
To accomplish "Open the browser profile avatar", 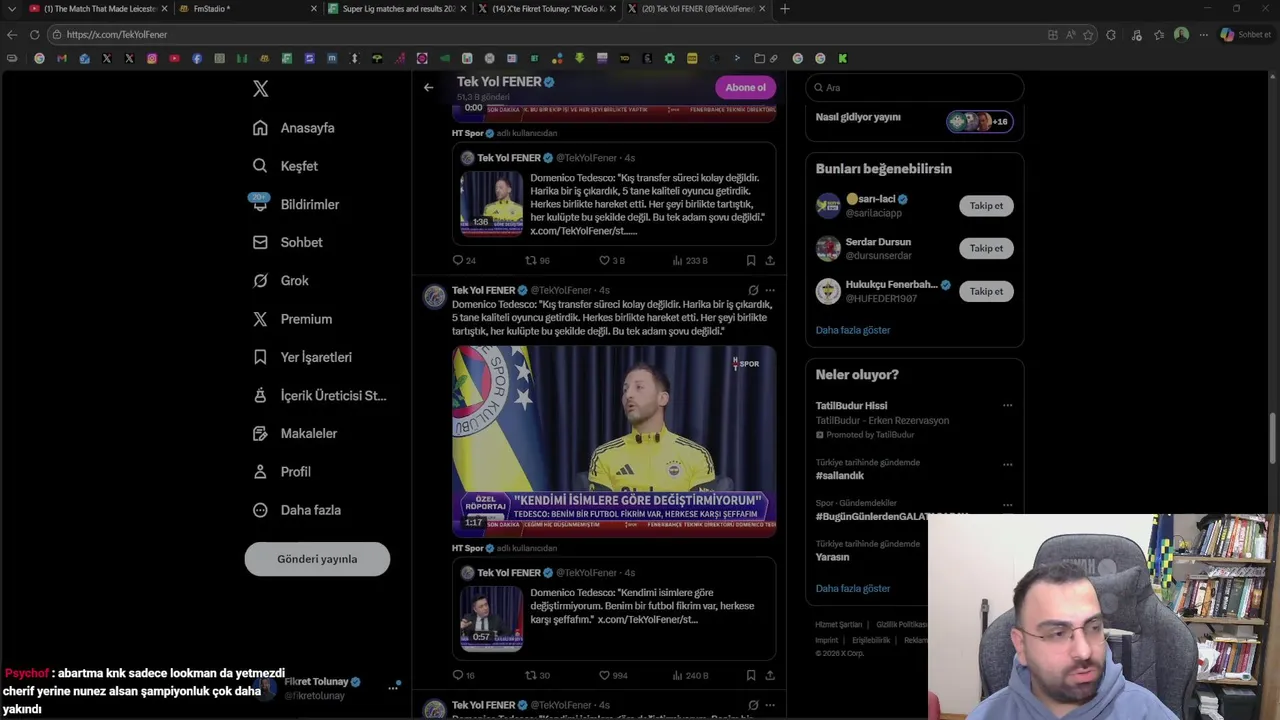I will pos(1181,34).
